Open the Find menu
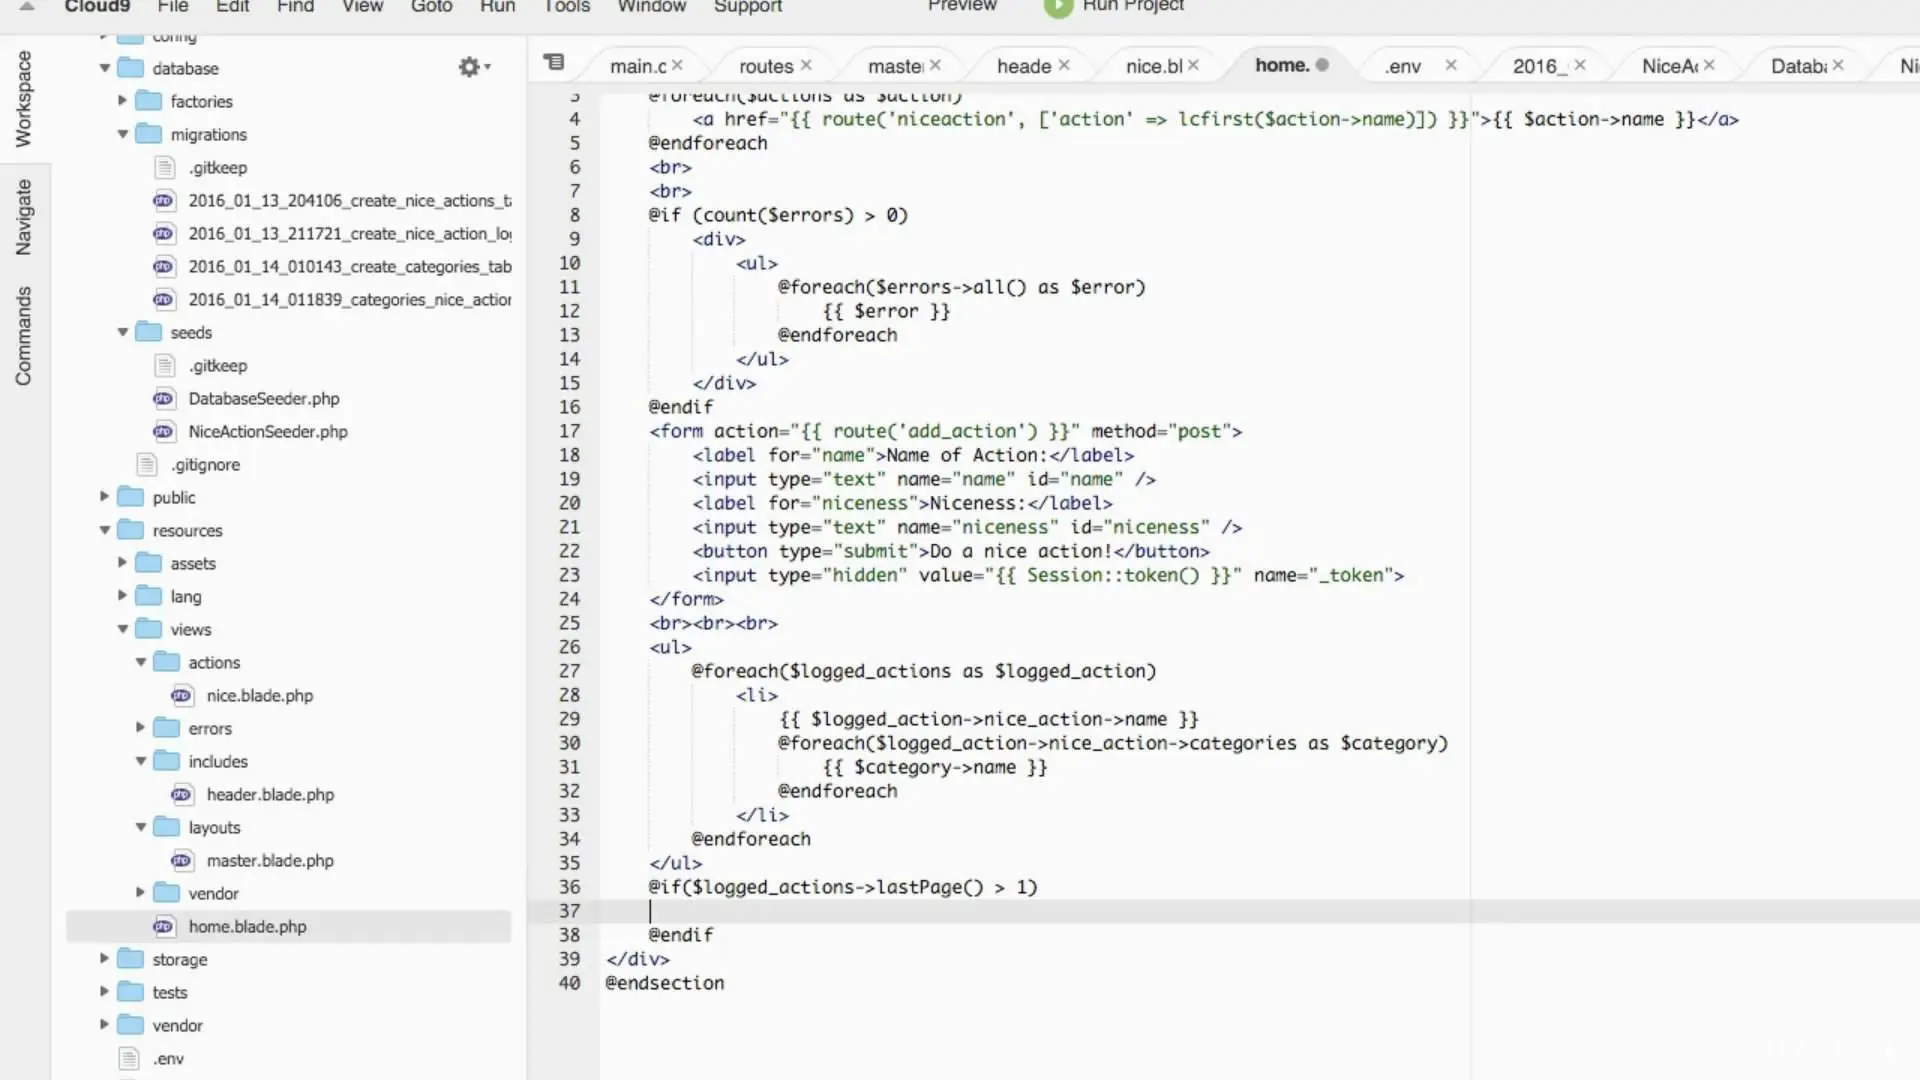This screenshot has width=1920, height=1080. [x=295, y=7]
